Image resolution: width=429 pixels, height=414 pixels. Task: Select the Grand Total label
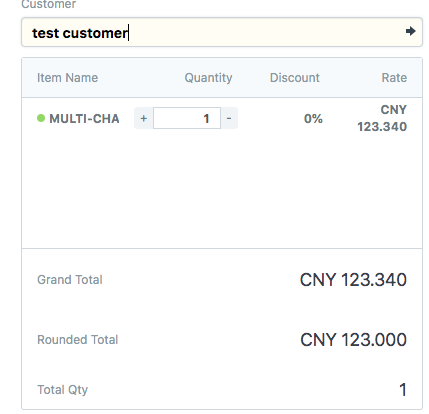click(x=70, y=280)
